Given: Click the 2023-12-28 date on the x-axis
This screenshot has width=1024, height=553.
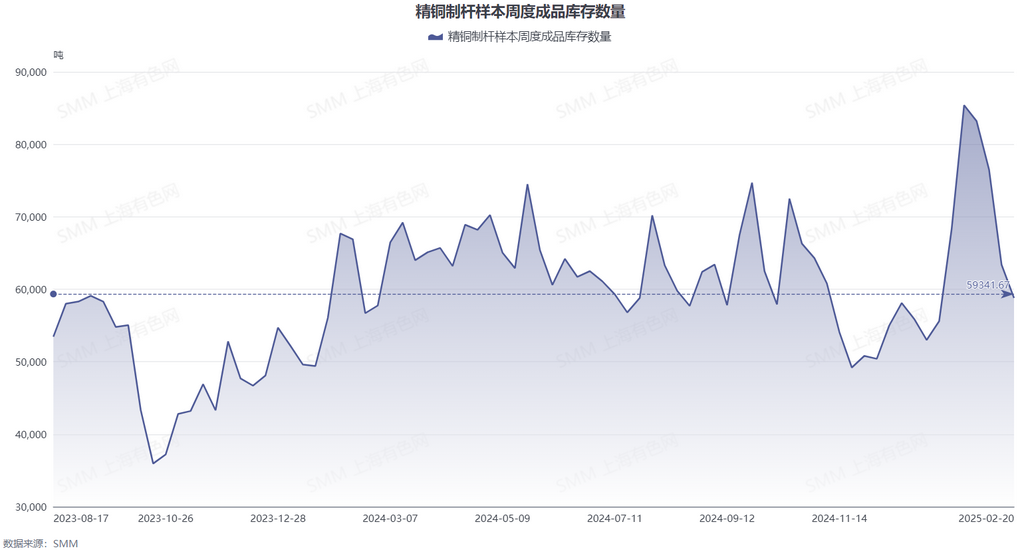Looking at the screenshot, I should click(x=277, y=519).
